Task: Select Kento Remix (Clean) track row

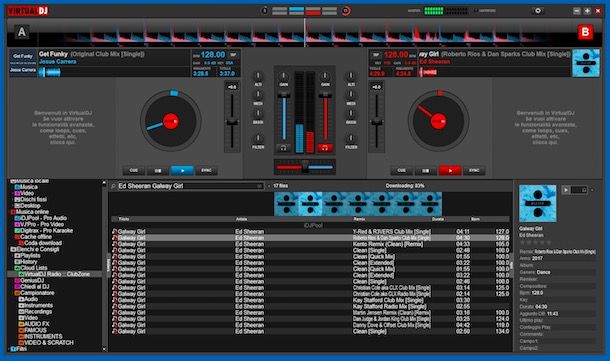Action: pos(310,244)
